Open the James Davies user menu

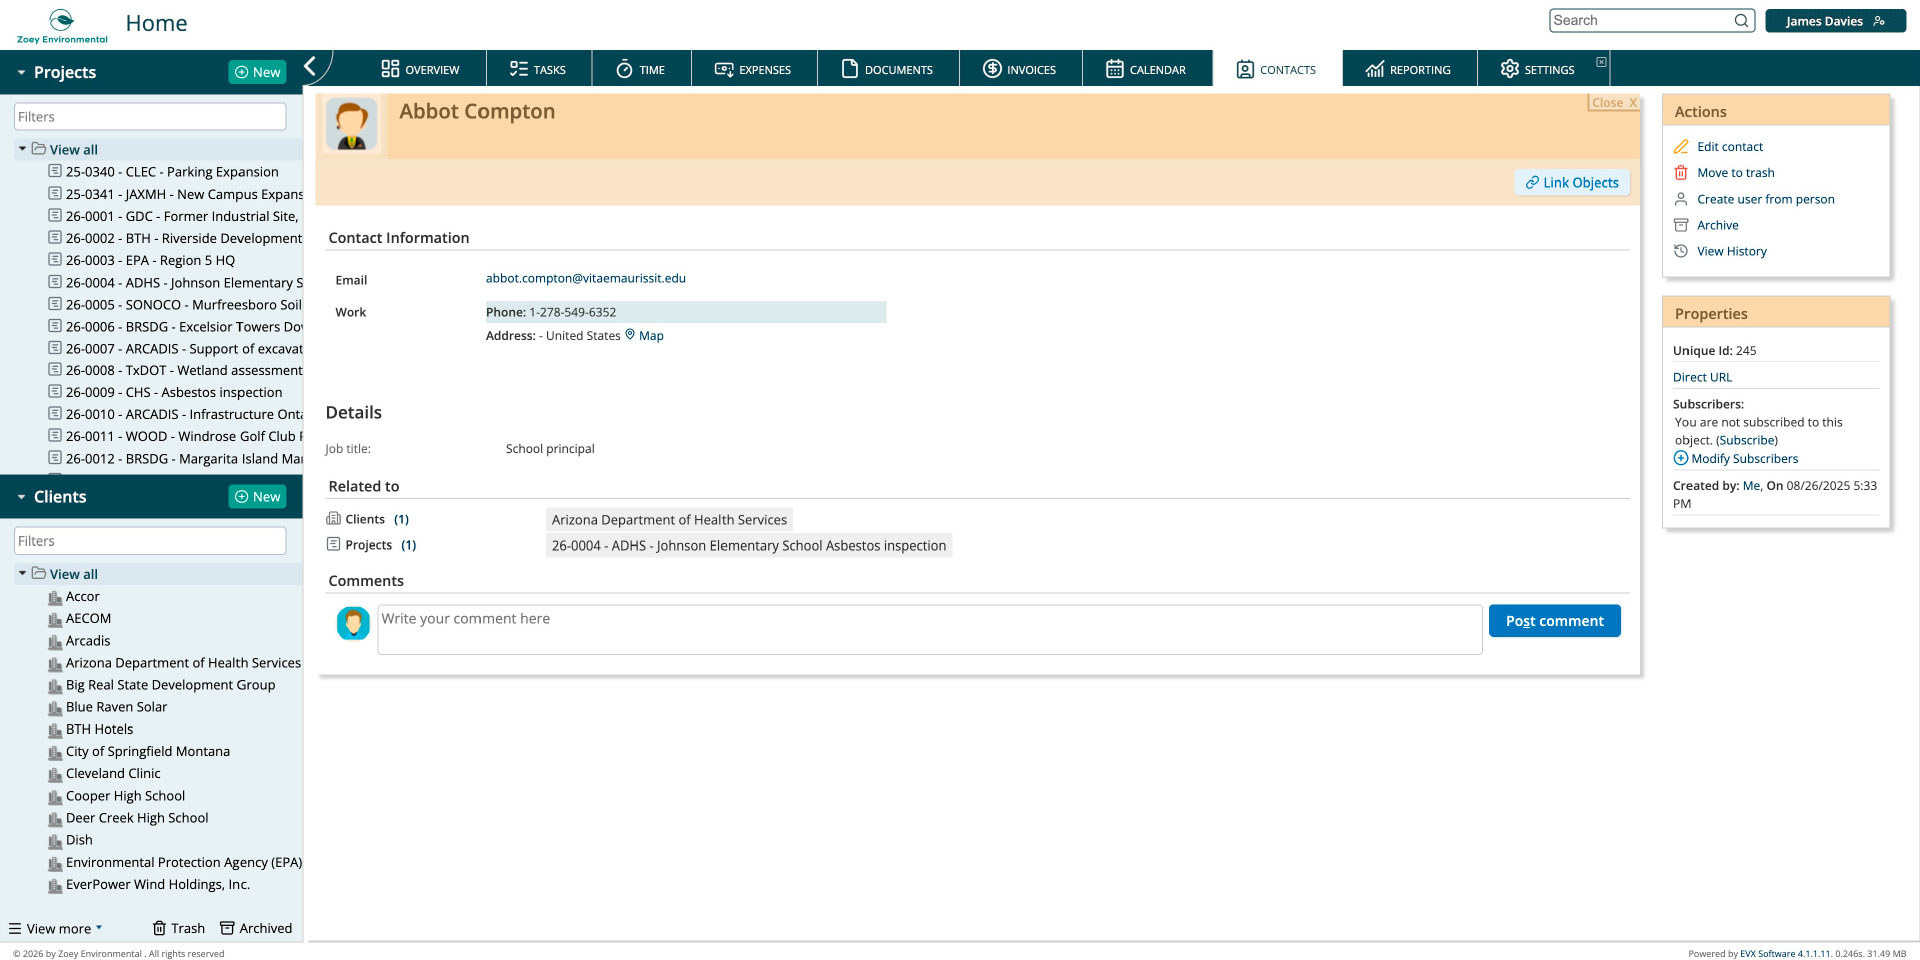tap(1835, 21)
